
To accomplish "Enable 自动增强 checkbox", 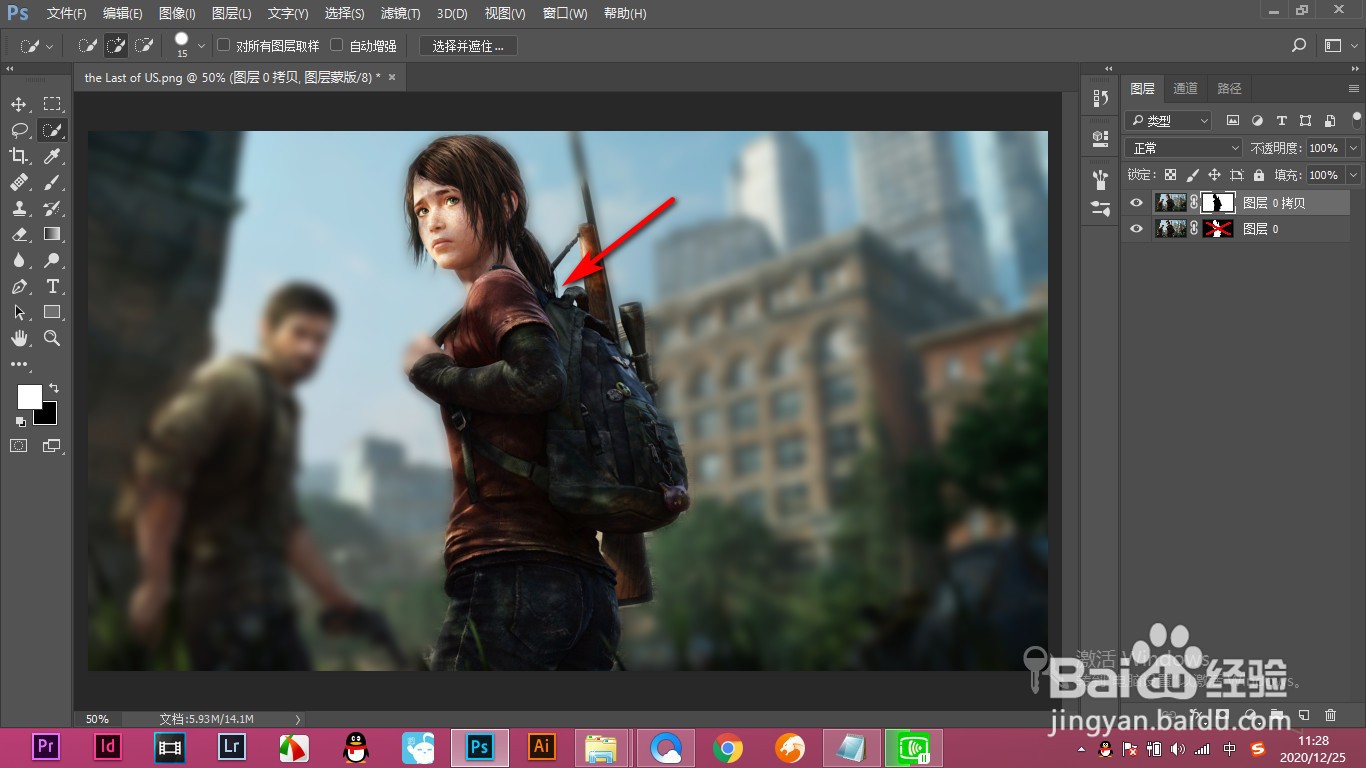I will (337, 45).
